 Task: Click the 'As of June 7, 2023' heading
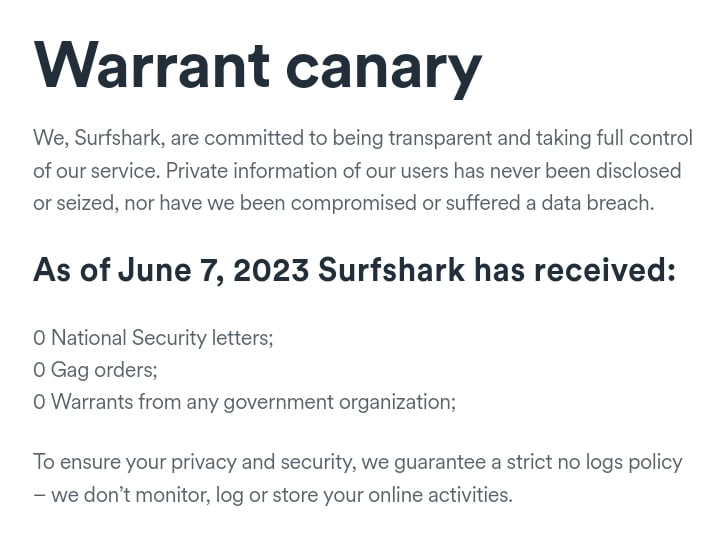pyautogui.click(x=354, y=270)
